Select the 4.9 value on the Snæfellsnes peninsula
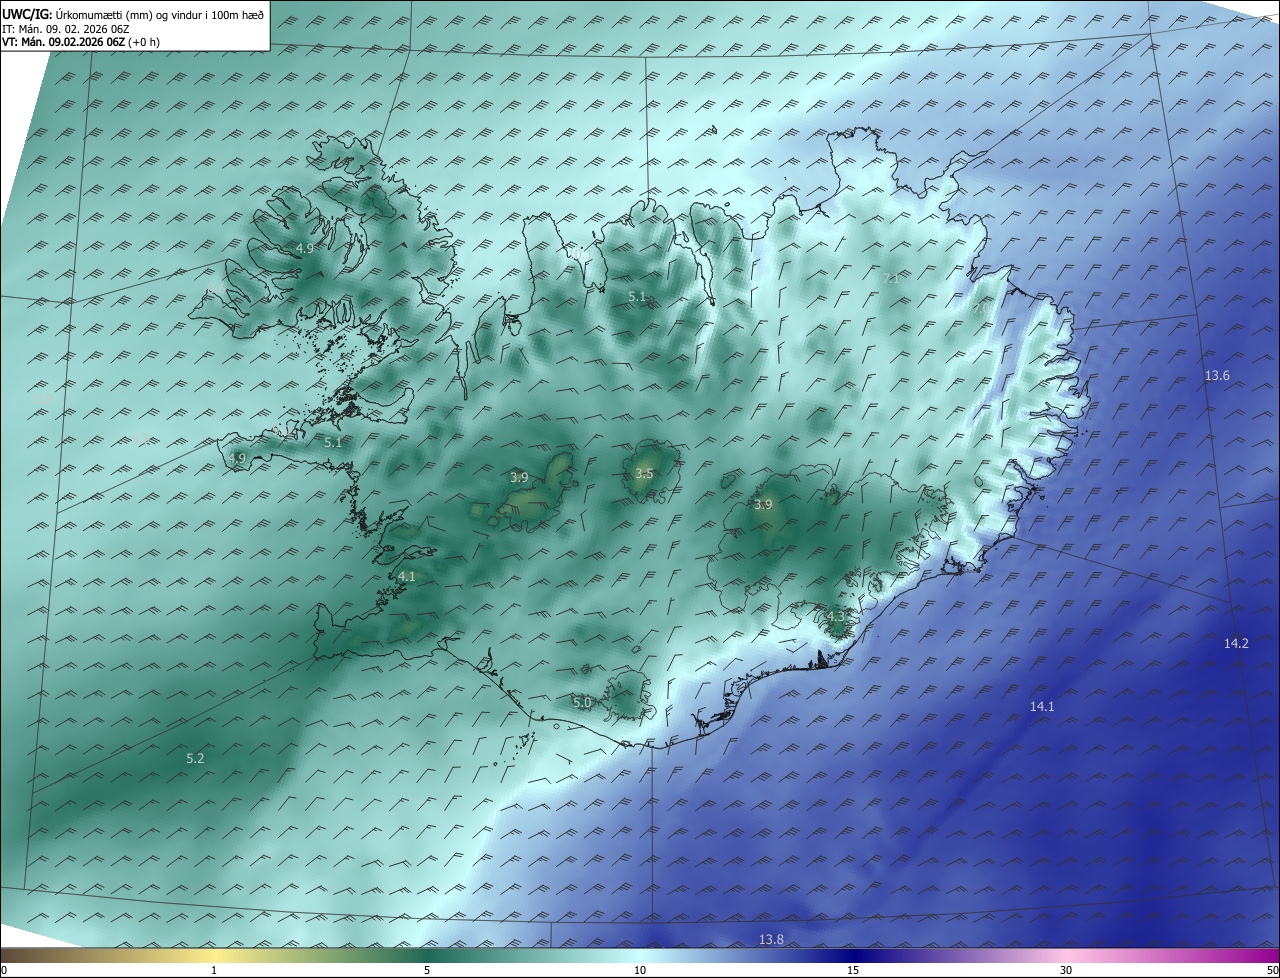The image size is (1280, 978). 236,459
